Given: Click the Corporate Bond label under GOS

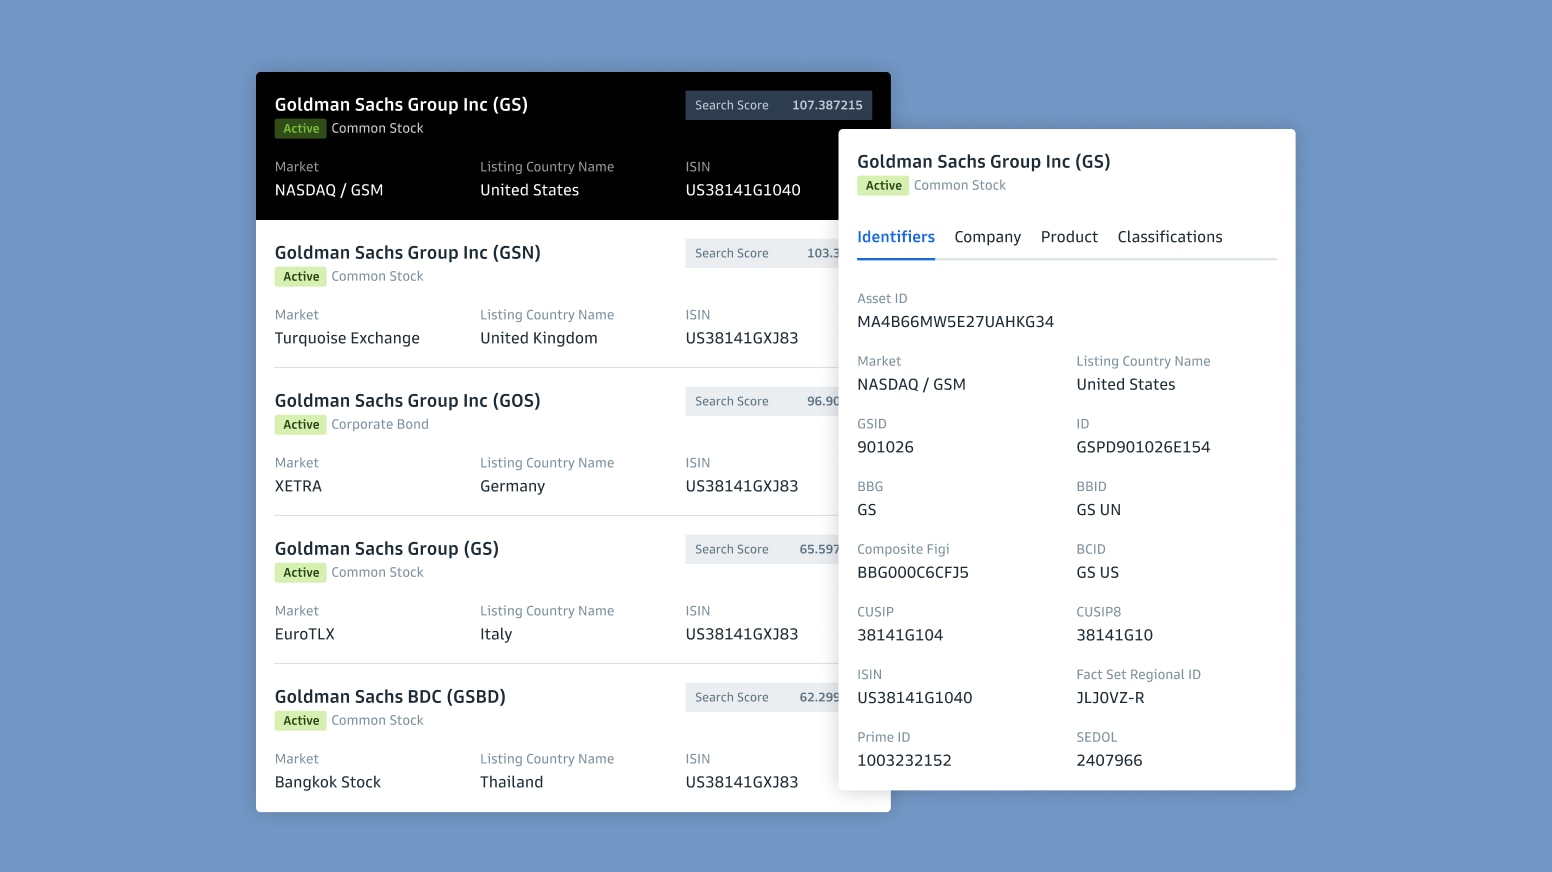Looking at the screenshot, I should pyautogui.click(x=379, y=425).
